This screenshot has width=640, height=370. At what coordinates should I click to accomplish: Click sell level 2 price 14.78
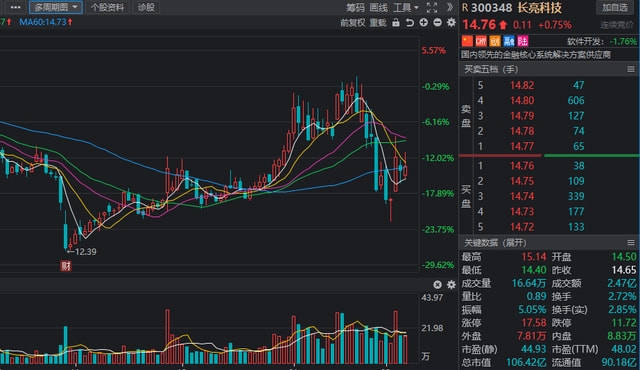click(522, 131)
